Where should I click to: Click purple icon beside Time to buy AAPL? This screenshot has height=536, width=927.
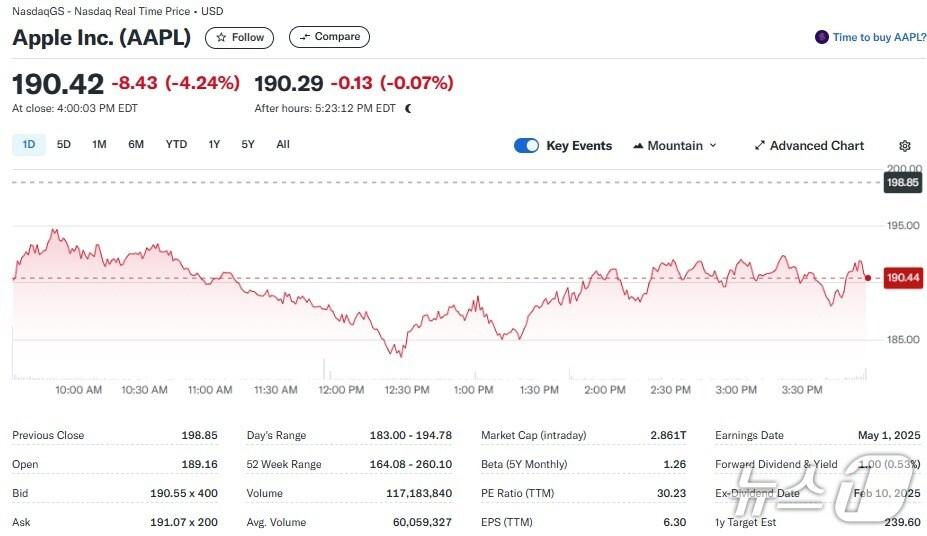822,37
